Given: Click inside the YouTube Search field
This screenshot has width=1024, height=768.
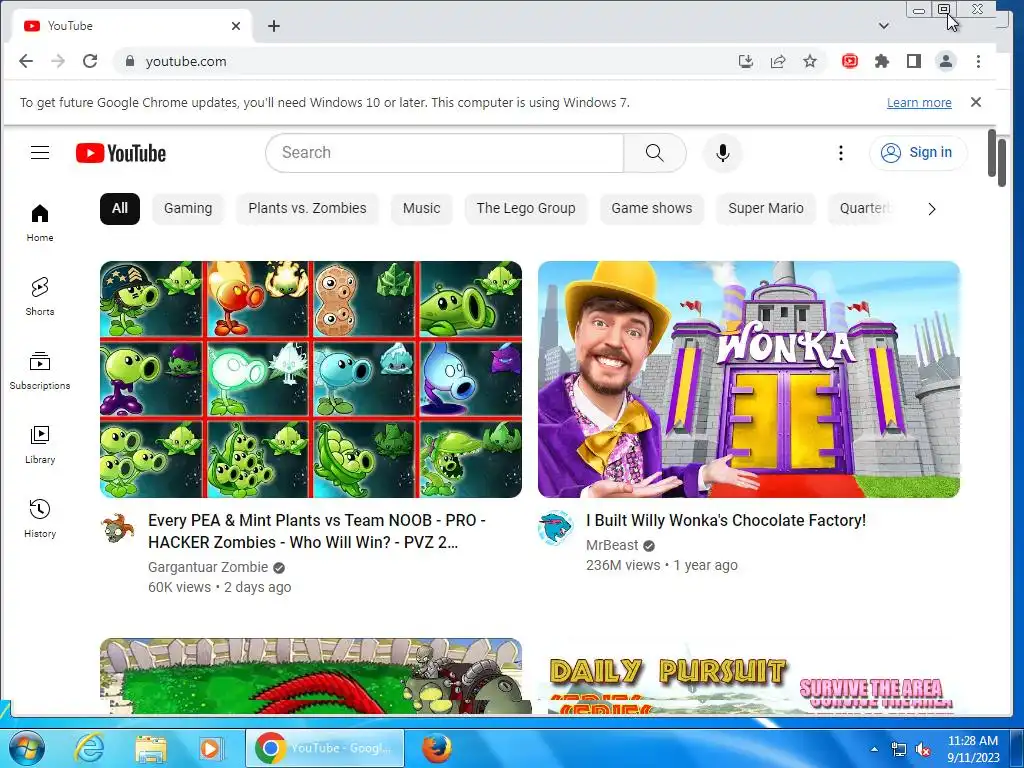Looking at the screenshot, I should 444,153.
